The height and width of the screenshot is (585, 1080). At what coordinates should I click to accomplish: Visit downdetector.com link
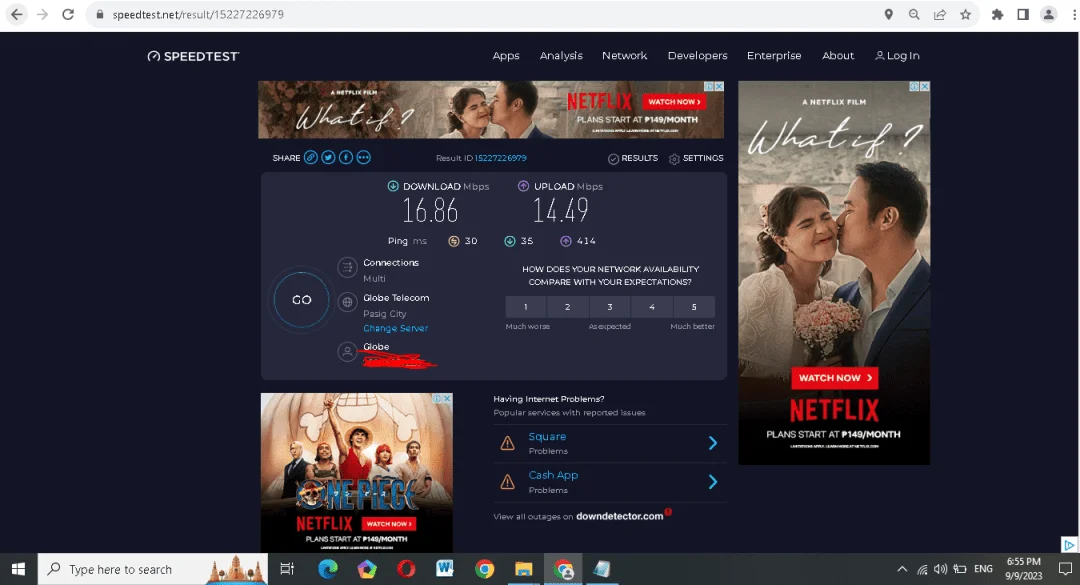tap(619, 516)
